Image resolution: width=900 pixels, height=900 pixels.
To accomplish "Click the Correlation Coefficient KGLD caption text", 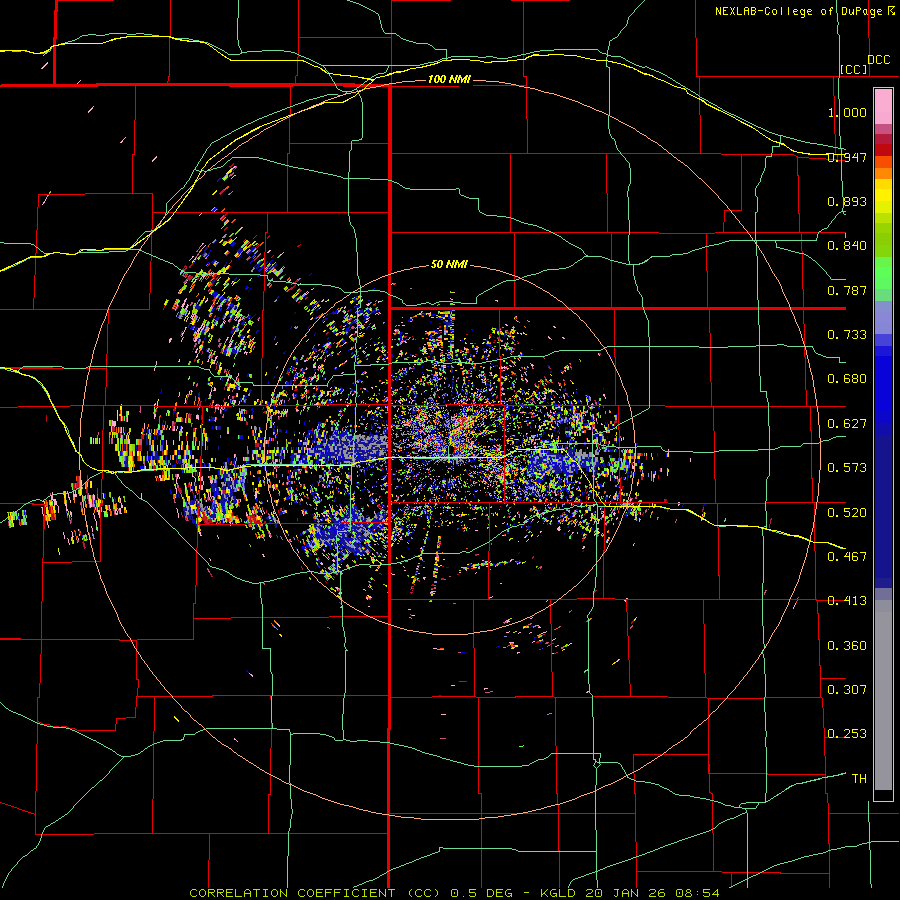I will pyautogui.click(x=454, y=893).
